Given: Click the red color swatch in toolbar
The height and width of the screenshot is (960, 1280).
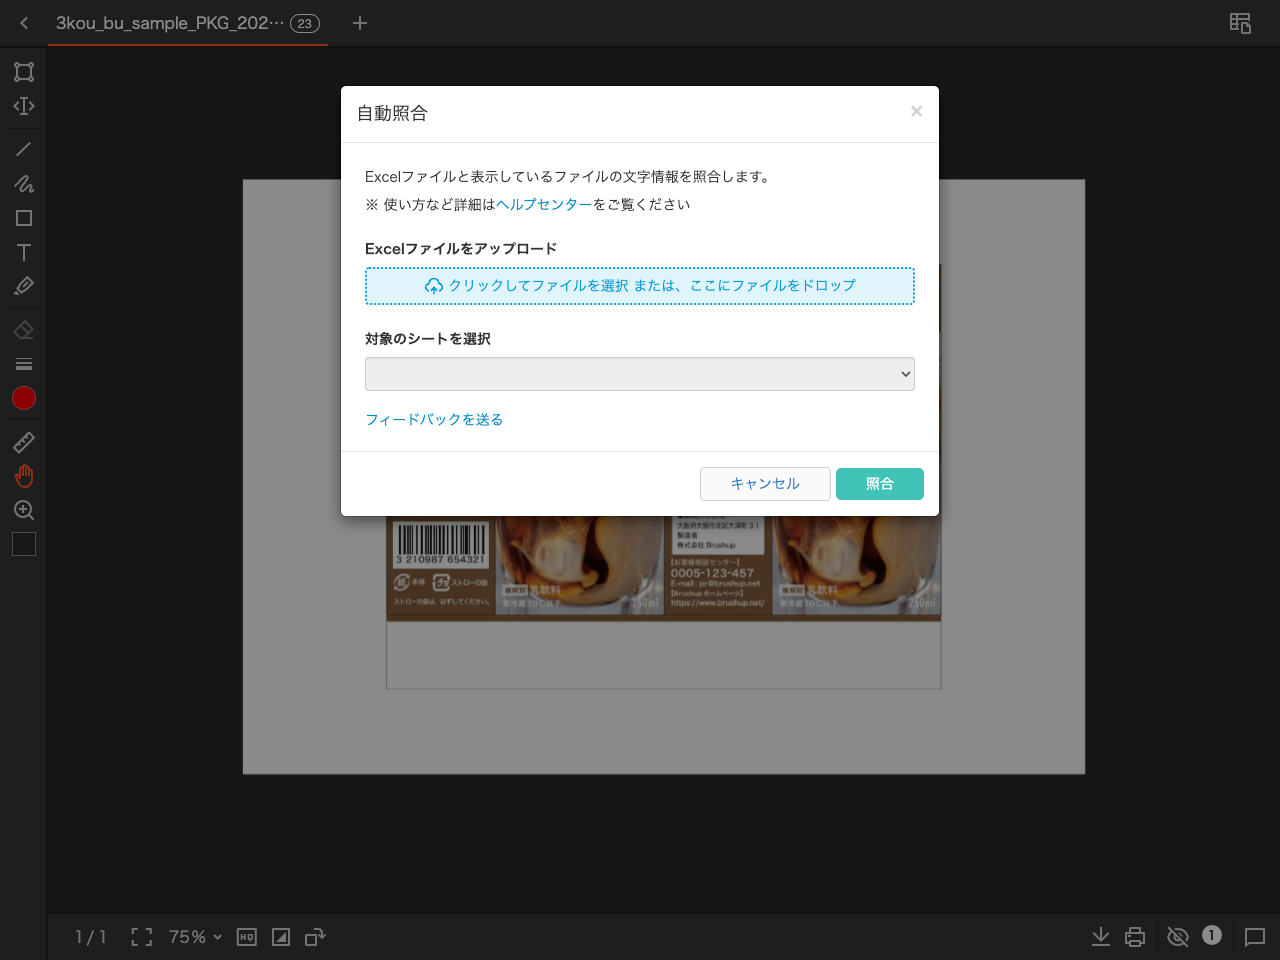Looking at the screenshot, I should click(x=23, y=398).
